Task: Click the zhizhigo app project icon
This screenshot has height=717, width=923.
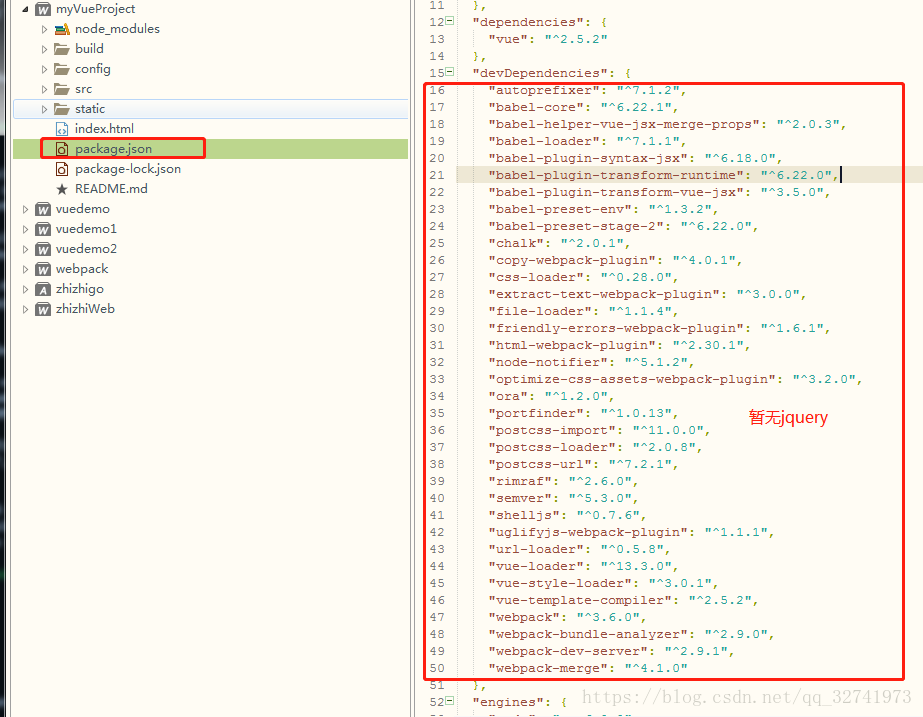Action: [43, 290]
